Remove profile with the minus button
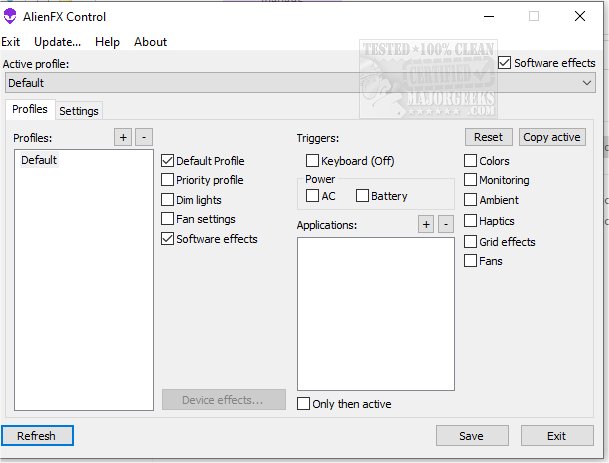Screen dimensions: 609x463 [144, 137]
